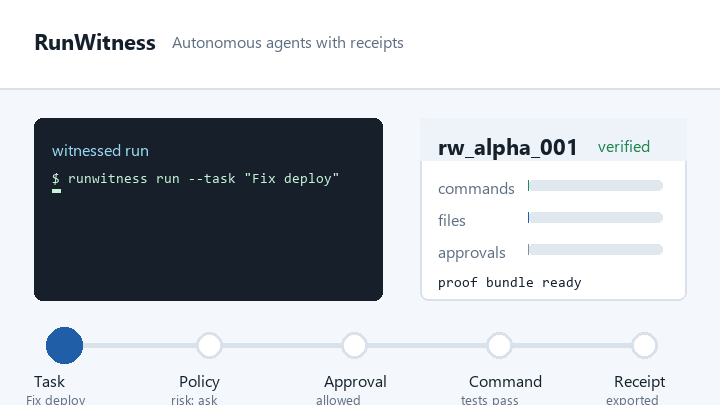720x405 pixels.
Task: Click the tagline 'Autonomous agents with receipts'
Action: (288, 43)
